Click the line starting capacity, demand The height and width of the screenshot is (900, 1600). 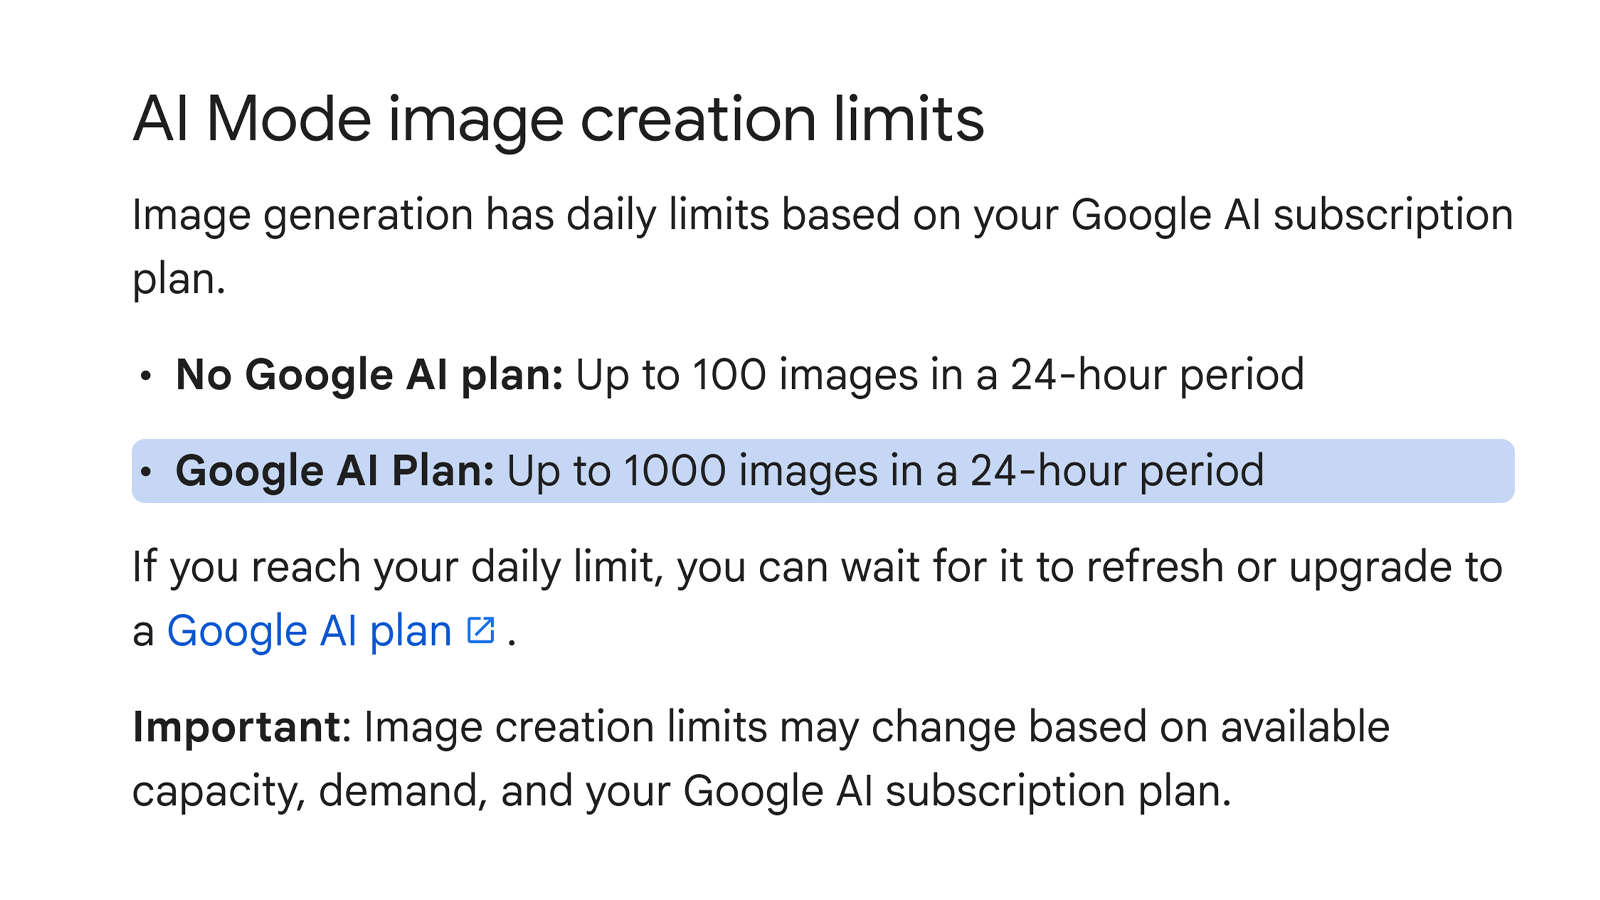pos(680,792)
